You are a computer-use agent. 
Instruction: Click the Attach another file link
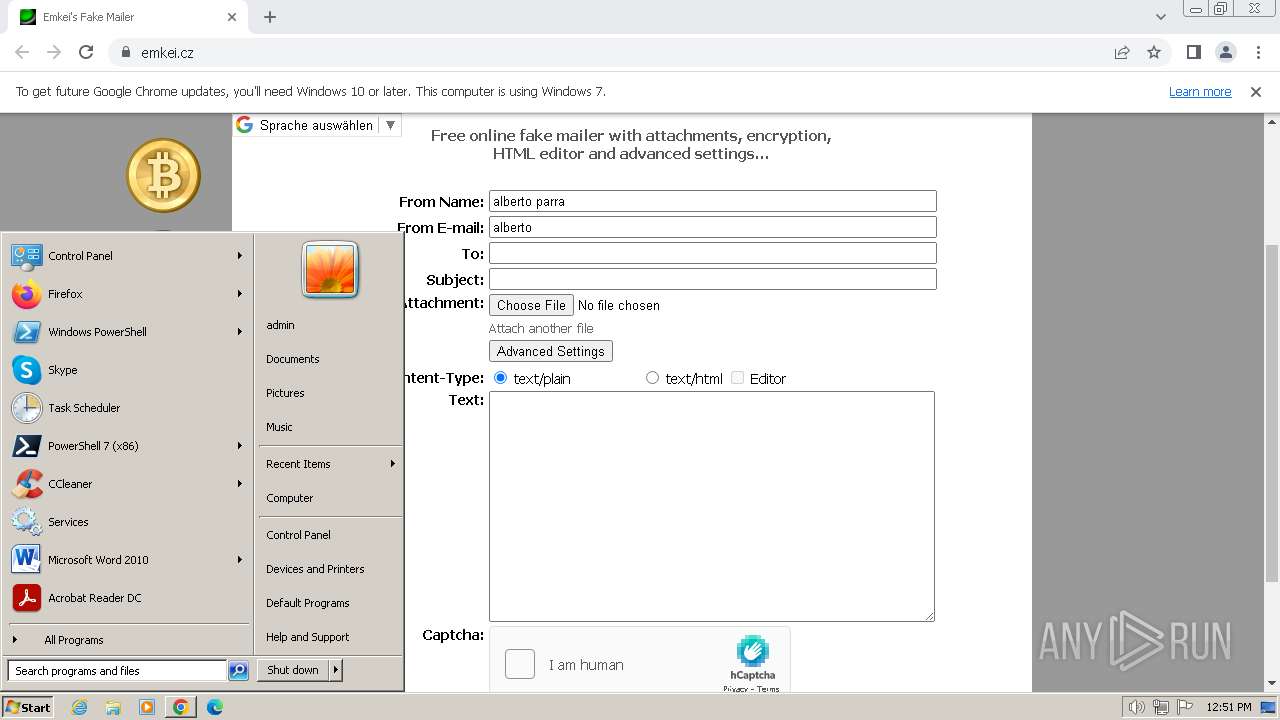(541, 328)
